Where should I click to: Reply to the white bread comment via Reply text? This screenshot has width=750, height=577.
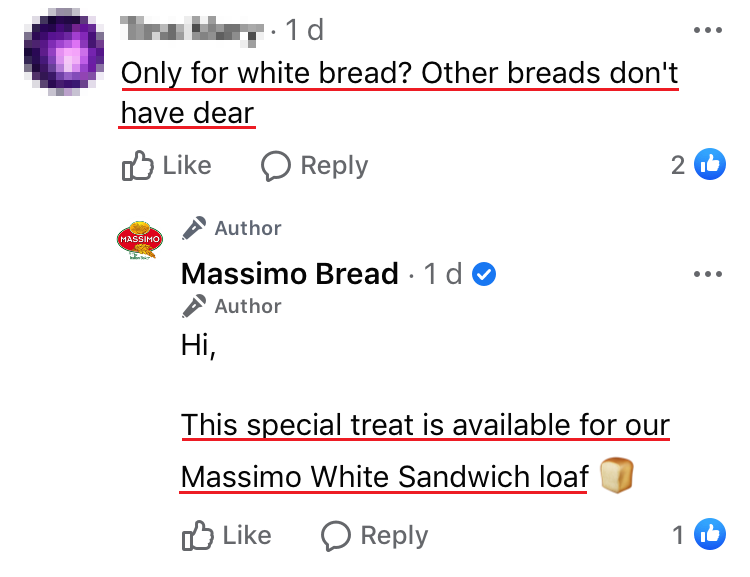click(334, 165)
